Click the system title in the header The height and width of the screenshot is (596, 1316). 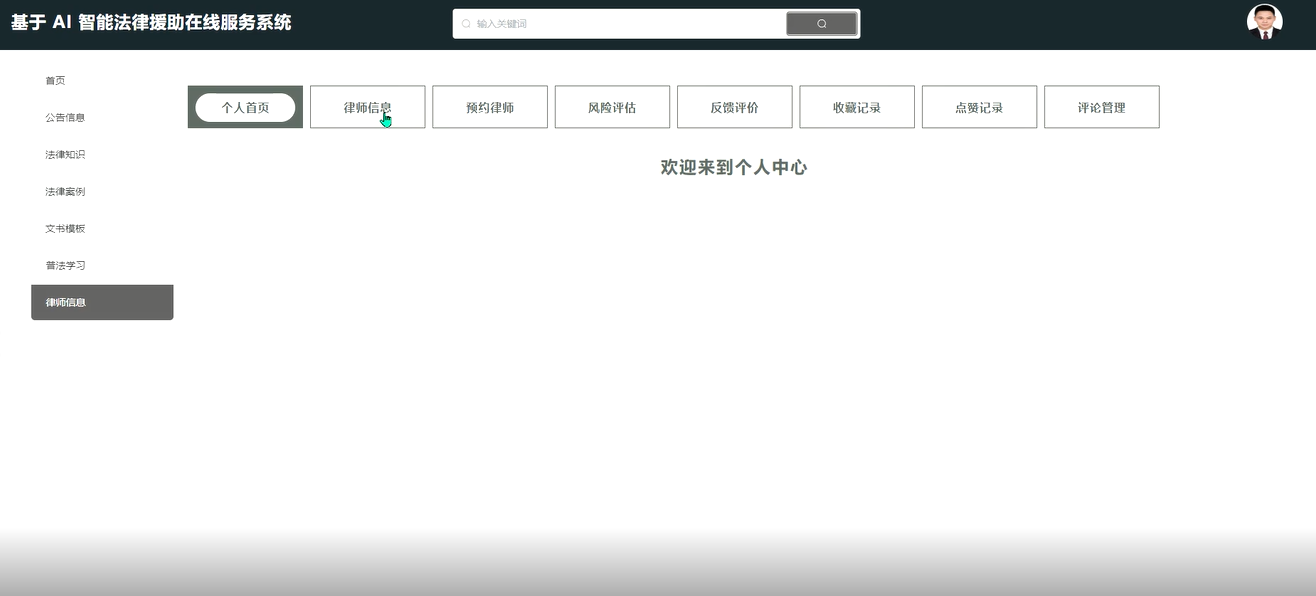point(151,22)
